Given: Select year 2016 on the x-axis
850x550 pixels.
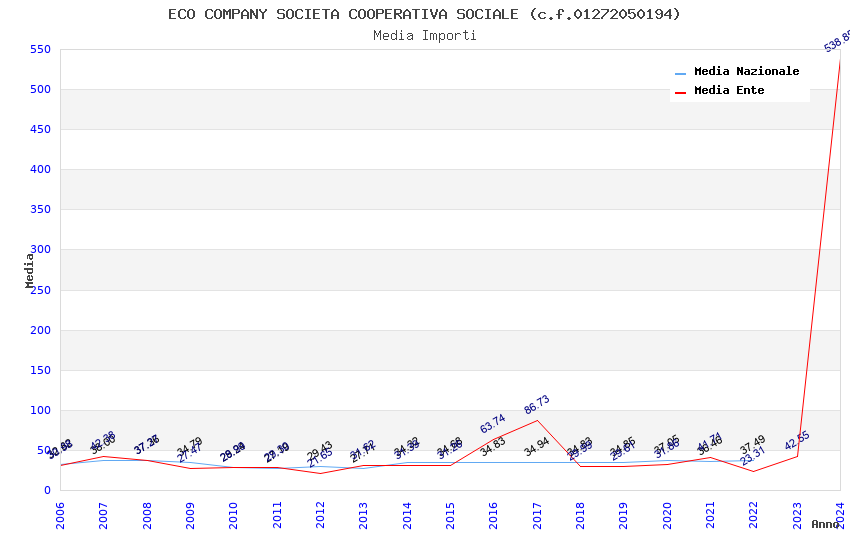Looking at the screenshot, I should coord(494,515).
